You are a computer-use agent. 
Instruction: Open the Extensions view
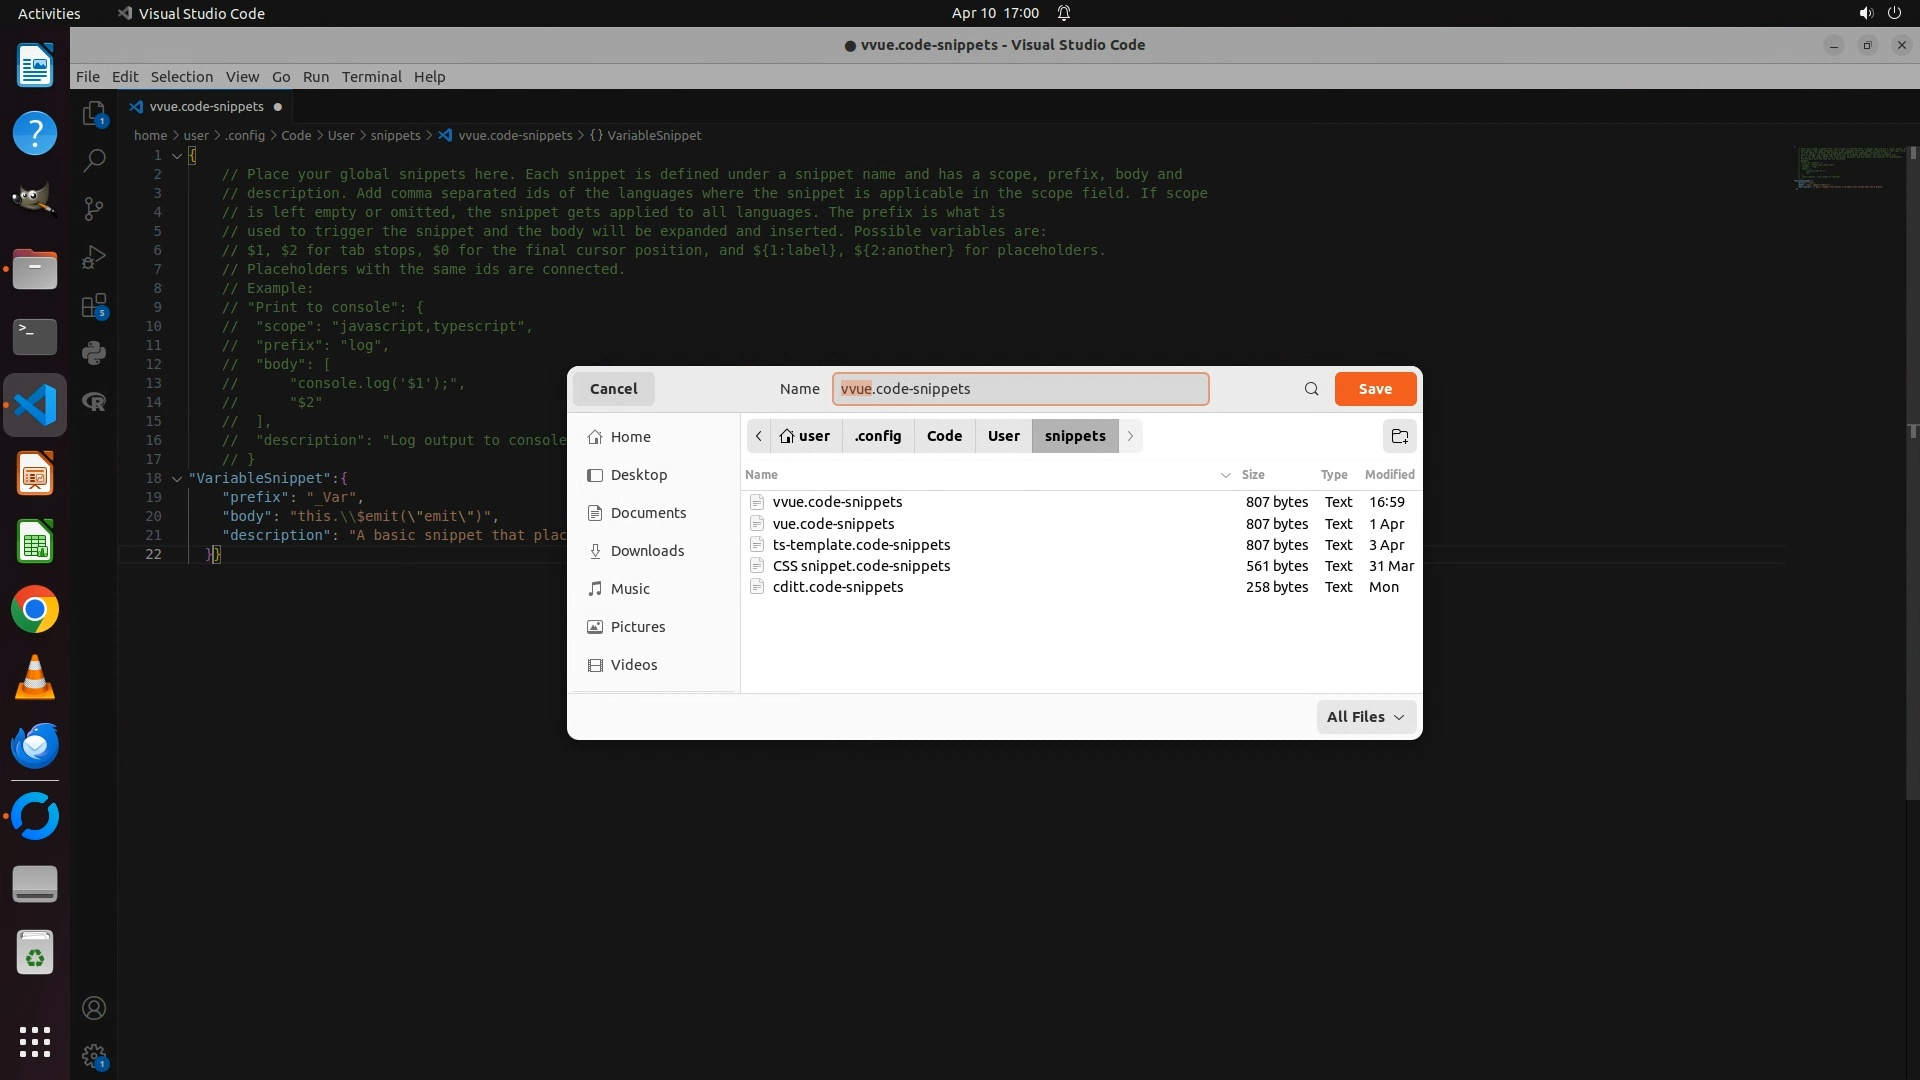point(94,306)
